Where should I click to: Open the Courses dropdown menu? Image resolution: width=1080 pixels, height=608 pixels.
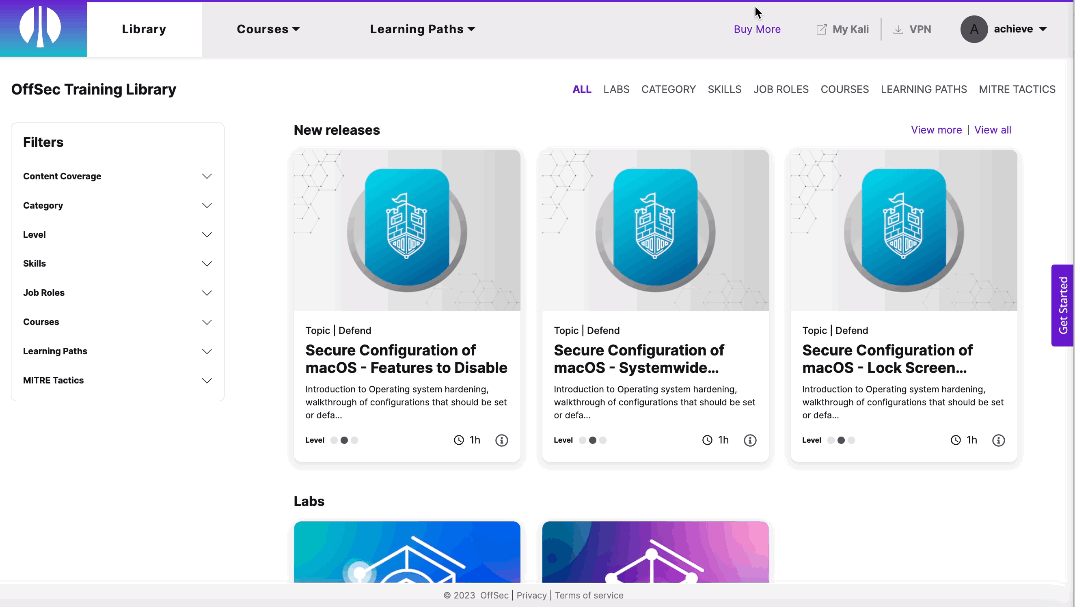(x=268, y=29)
